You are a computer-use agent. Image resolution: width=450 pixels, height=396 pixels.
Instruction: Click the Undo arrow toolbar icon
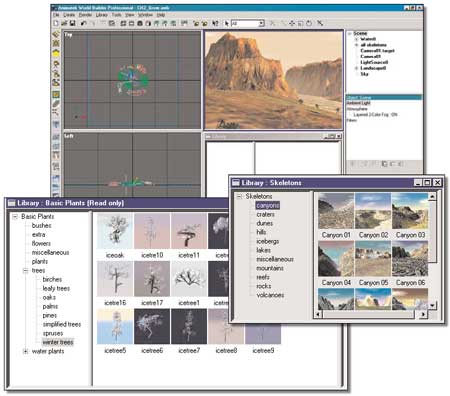tap(83, 23)
